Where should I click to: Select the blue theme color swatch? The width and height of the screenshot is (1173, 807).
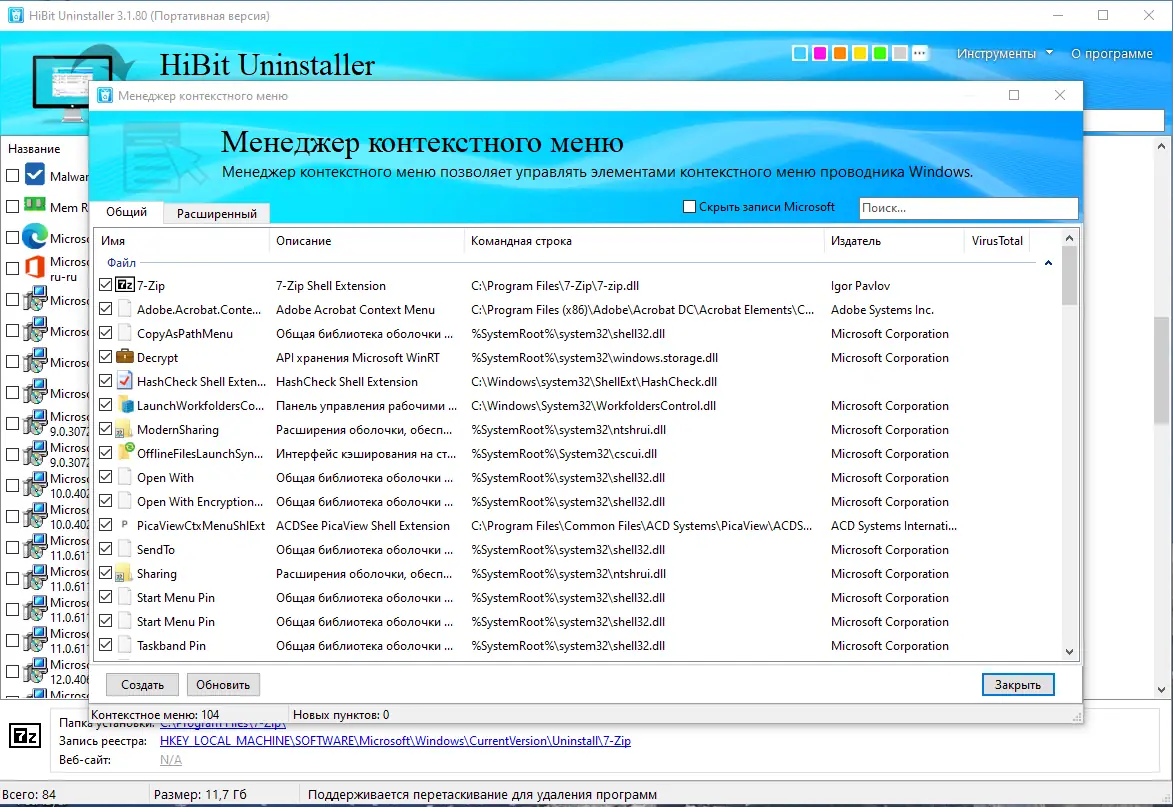800,53
